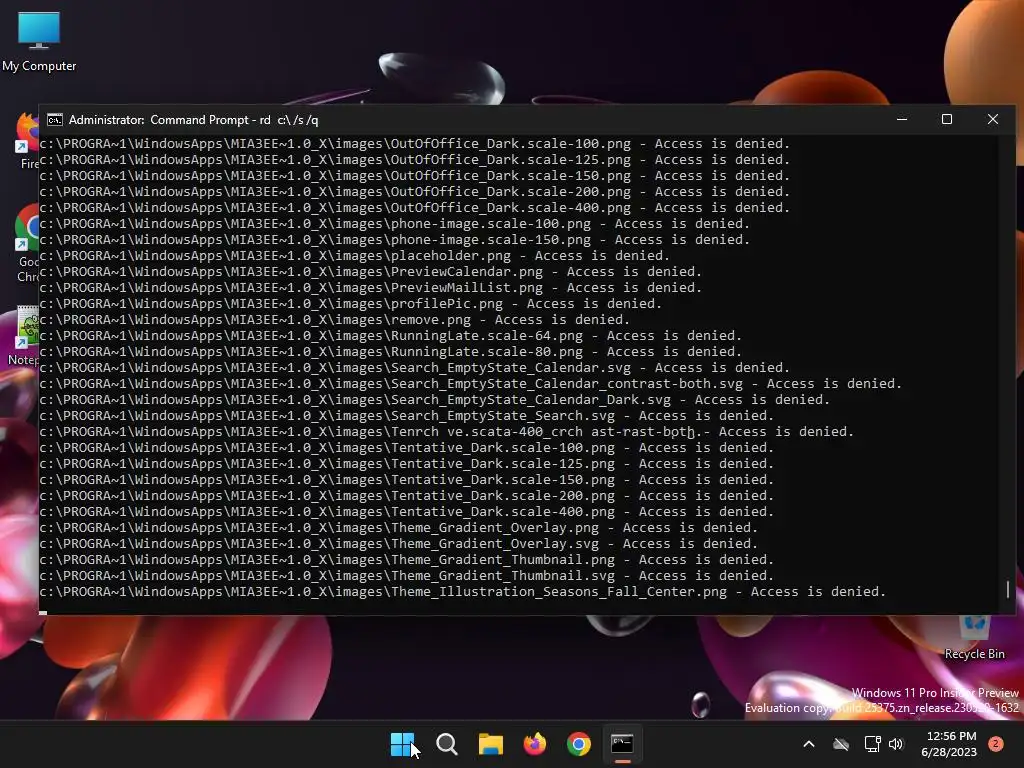
Task: Maximize the Command Prompt window
Action: (x=947, y=120)
